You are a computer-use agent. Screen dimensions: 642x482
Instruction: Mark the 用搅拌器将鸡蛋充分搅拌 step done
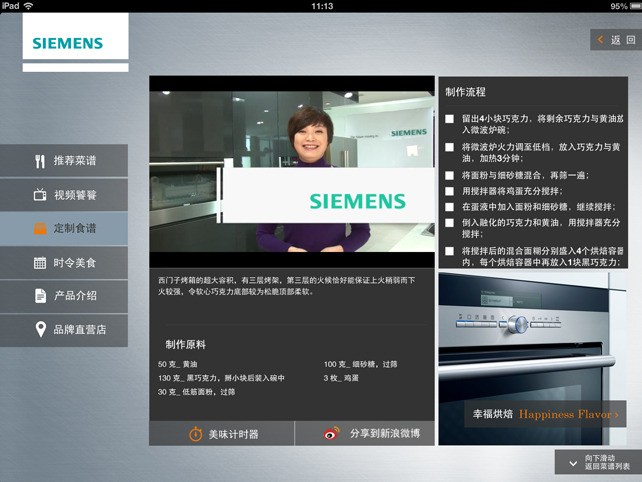click(x=450, y=191)
